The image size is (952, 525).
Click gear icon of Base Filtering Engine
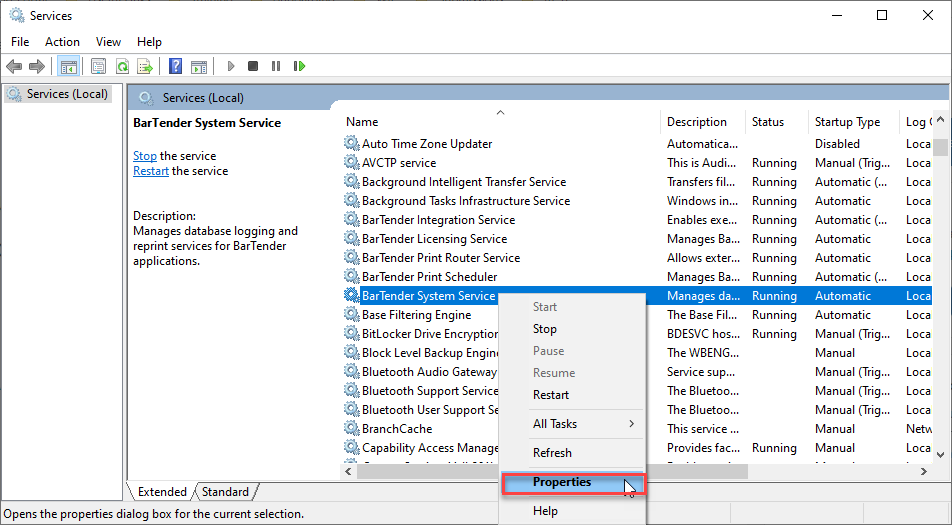352,314
